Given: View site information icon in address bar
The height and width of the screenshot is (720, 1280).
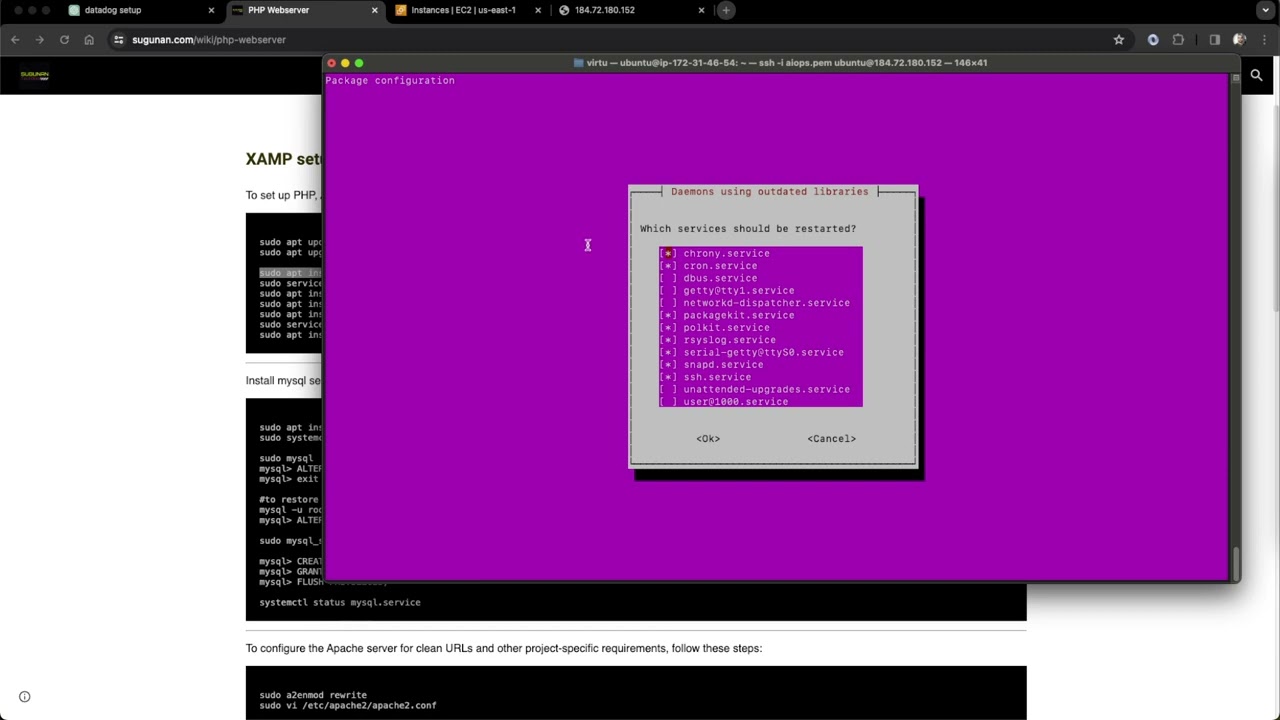Looking at the screenshot, I should 119,40.
